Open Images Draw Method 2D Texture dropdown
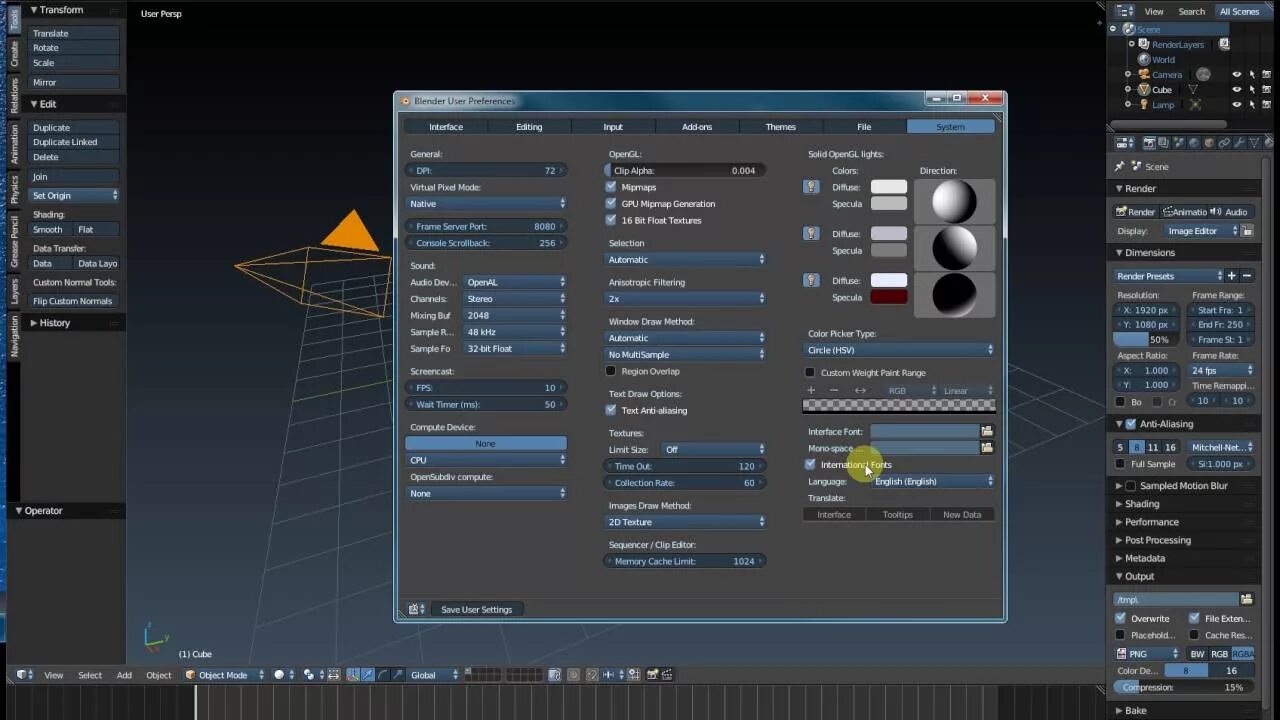This screenshot has width=1280, height=720. [686, 522]
